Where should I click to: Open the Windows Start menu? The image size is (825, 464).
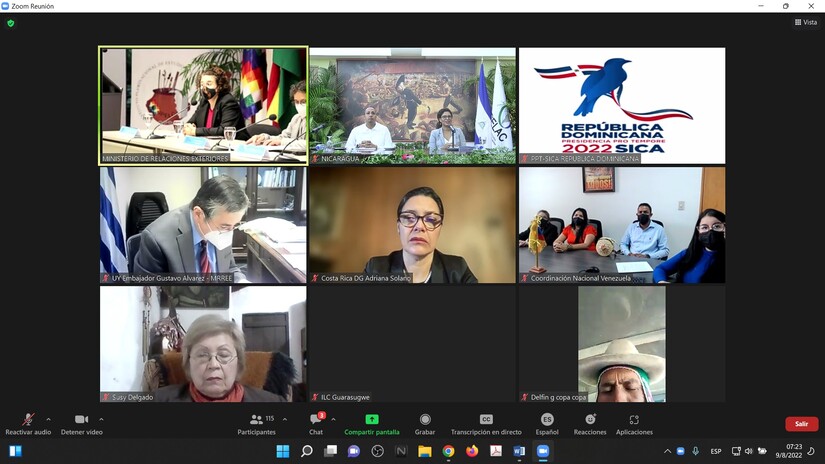[283, 451]
